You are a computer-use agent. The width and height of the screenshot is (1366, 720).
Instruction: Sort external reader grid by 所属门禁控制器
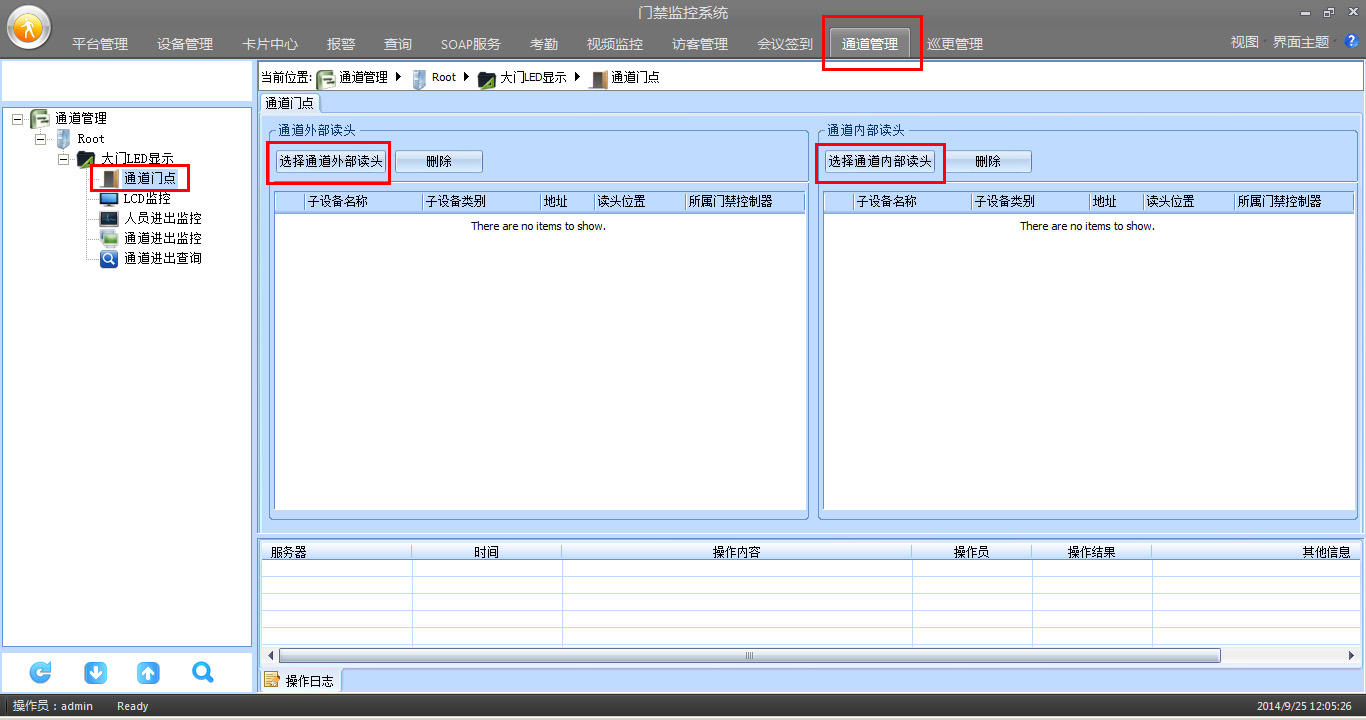pos(744,201)
